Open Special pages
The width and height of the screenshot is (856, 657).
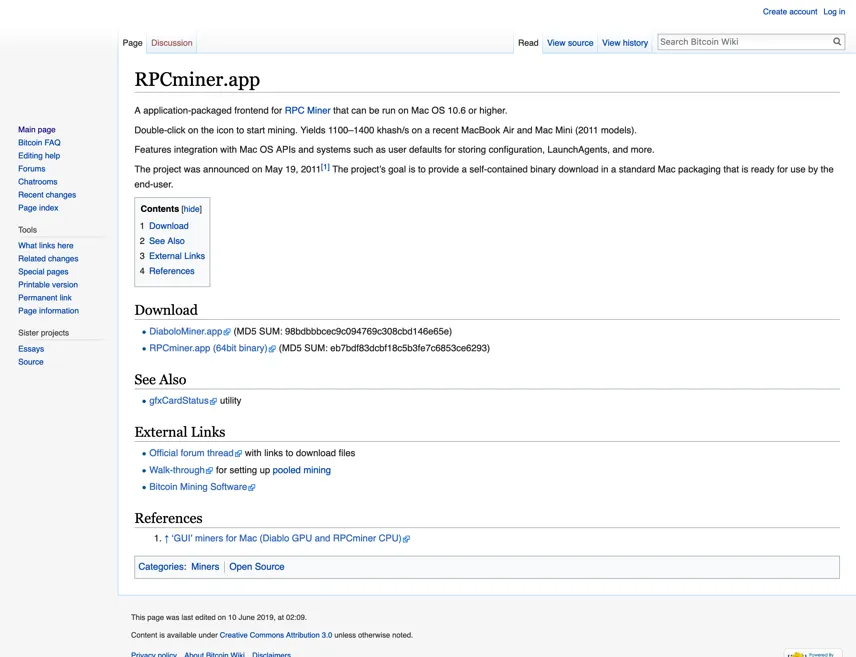pos(43,272)
